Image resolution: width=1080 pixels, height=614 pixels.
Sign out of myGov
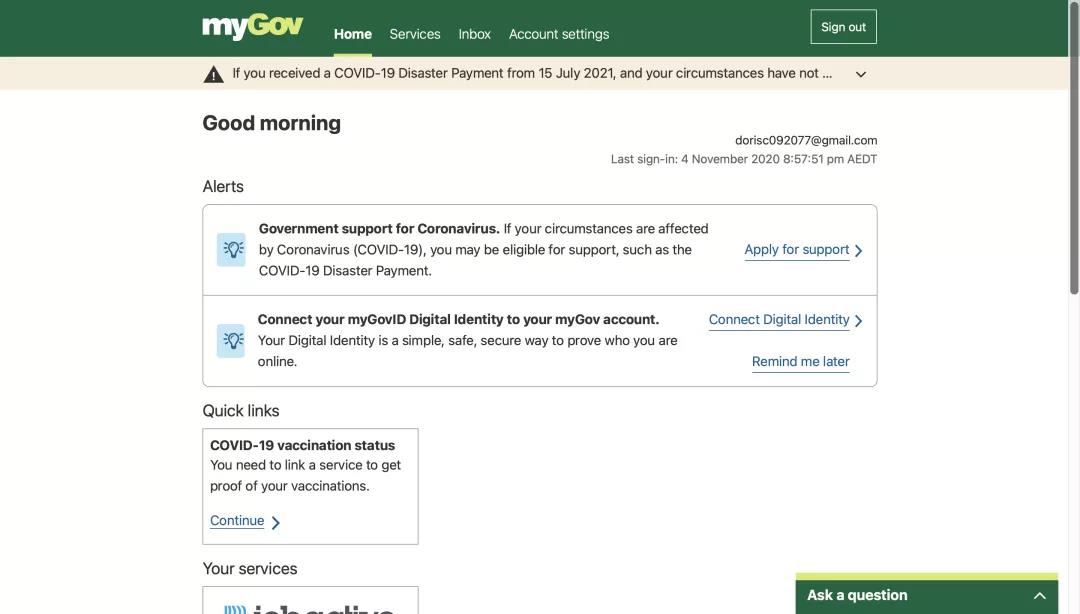tap(843, 27)
